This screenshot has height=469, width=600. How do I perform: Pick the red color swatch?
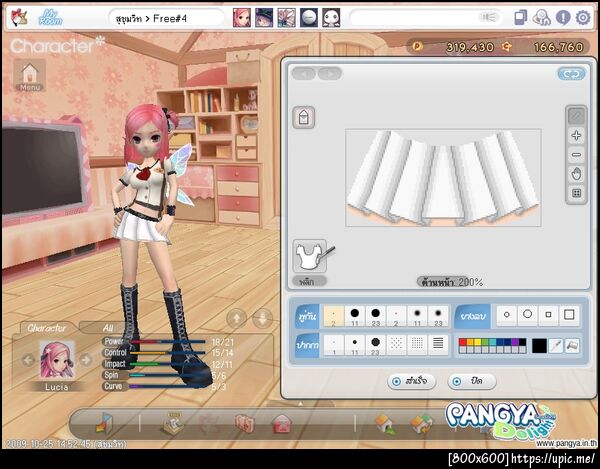tap(462, 342)
